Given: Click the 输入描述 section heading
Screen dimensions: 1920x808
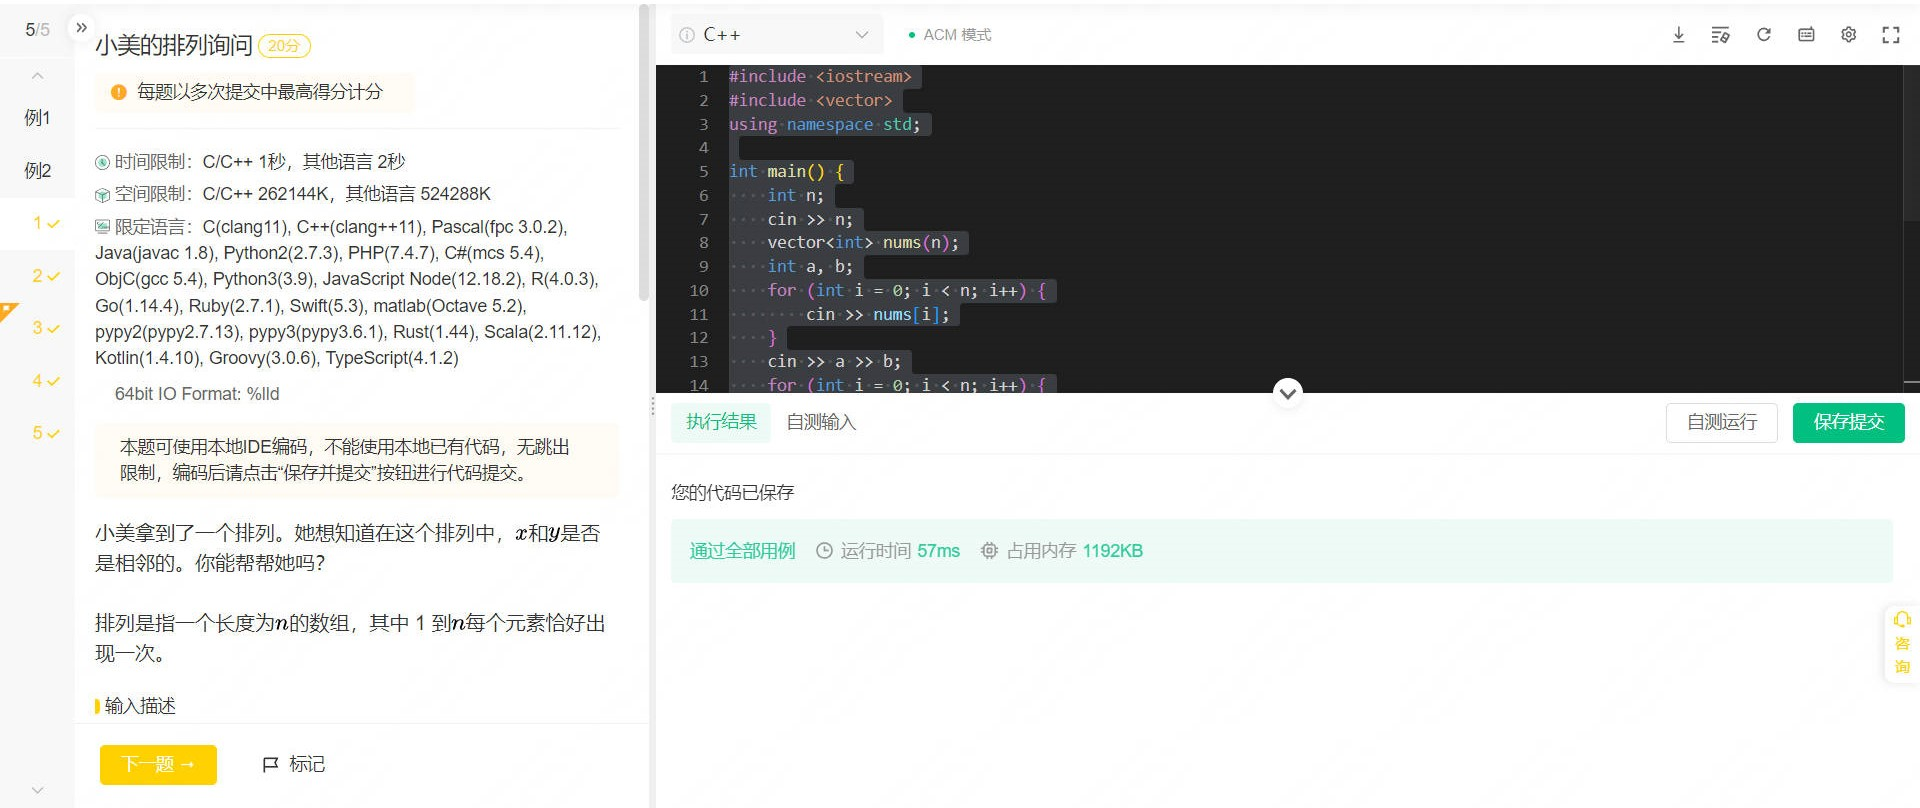Looking at the screenshot, I should tap(140, 707).
